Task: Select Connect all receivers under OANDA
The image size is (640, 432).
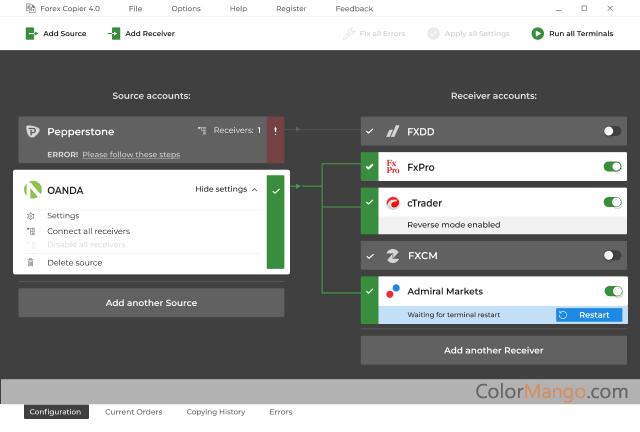Action: [x=88, y=232]
